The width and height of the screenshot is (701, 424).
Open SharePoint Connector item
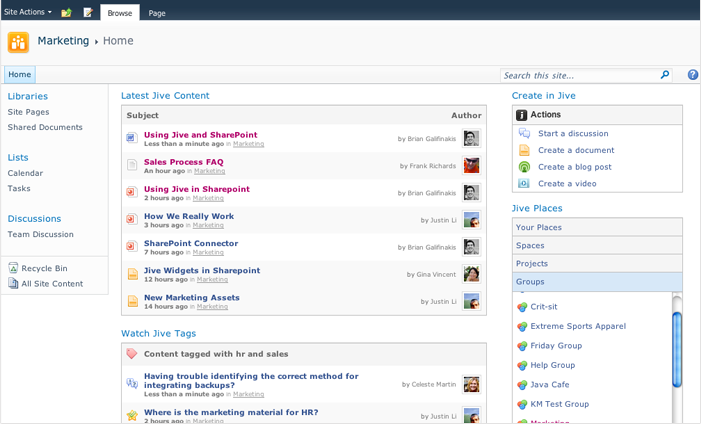[191, 243]
